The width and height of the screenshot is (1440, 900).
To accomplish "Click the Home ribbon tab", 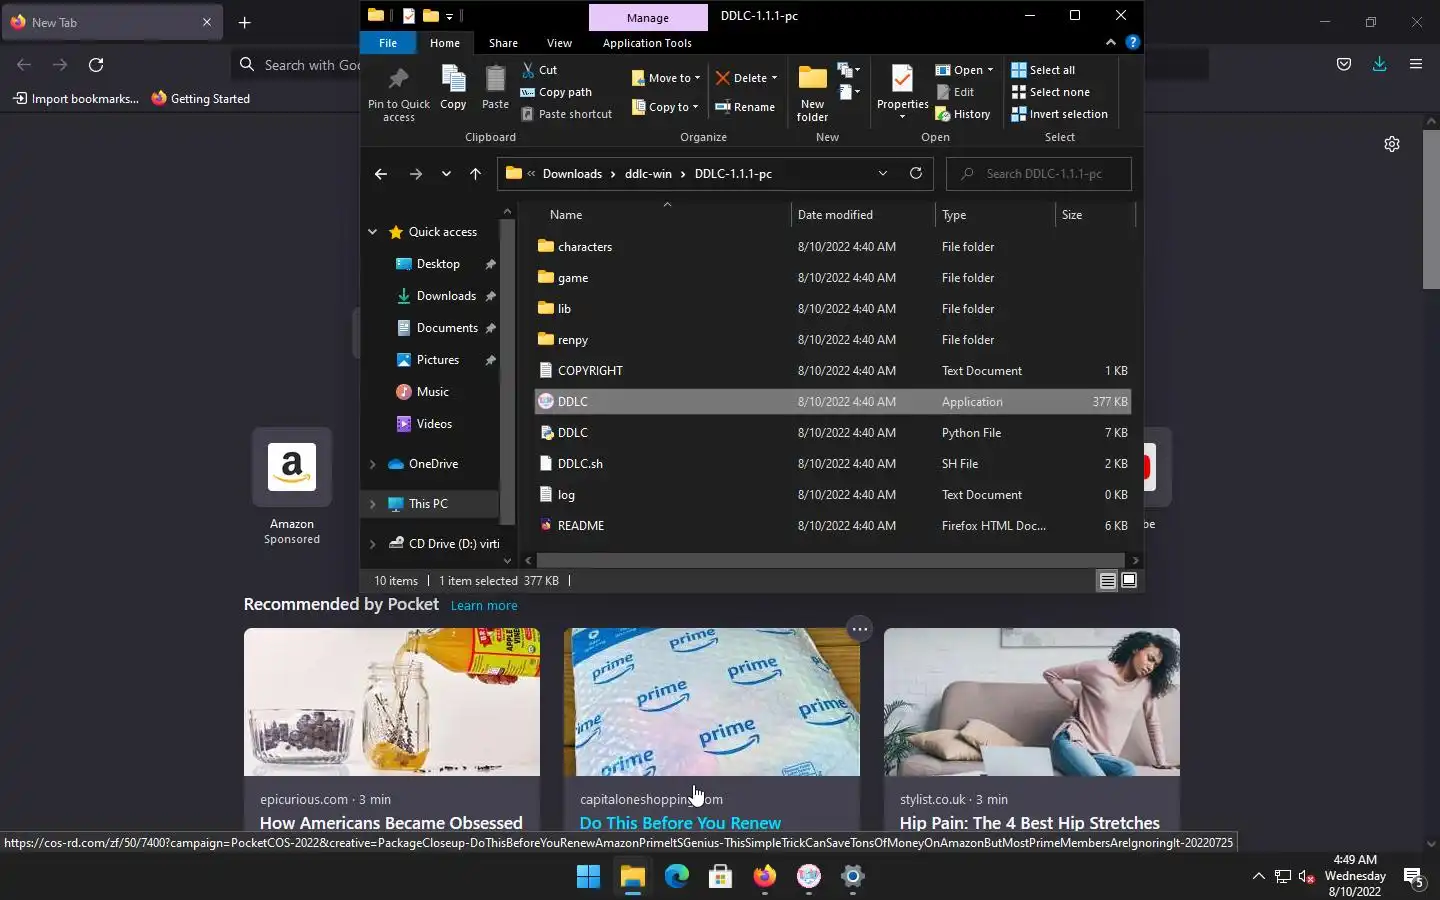I will (x=445, y=43).
